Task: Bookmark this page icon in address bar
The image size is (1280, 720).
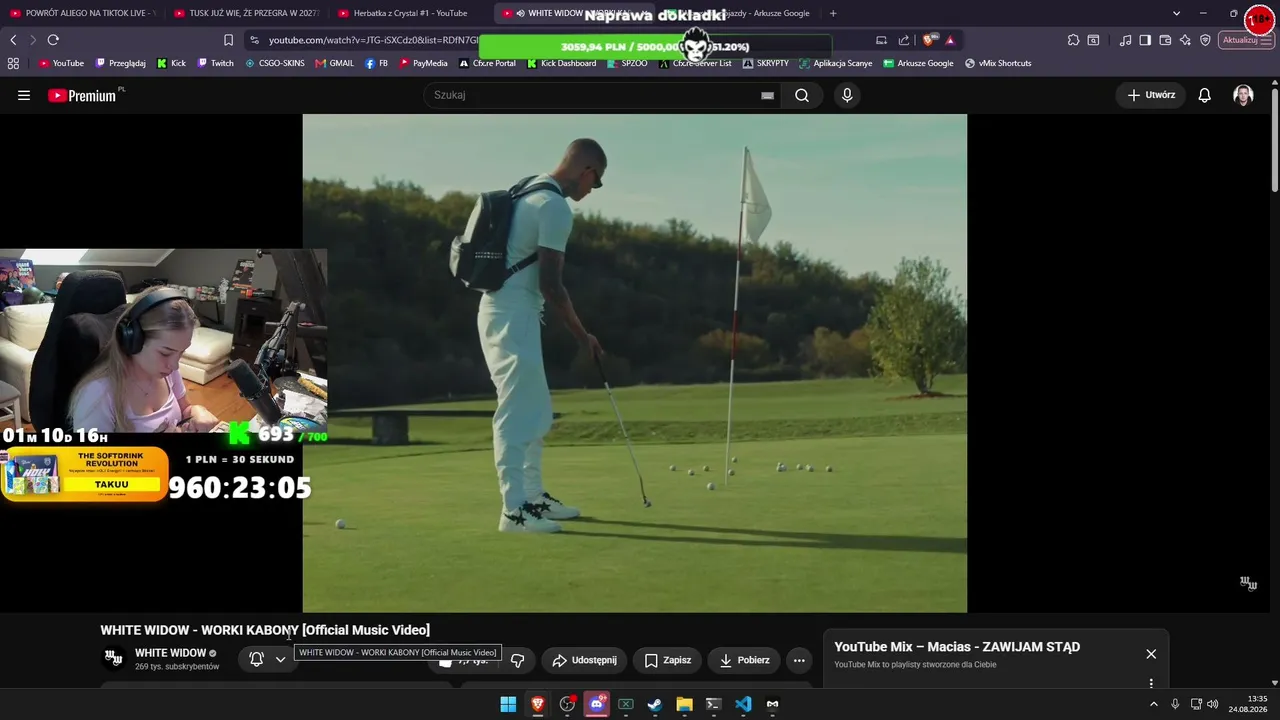Action: [x=228, y=40]
